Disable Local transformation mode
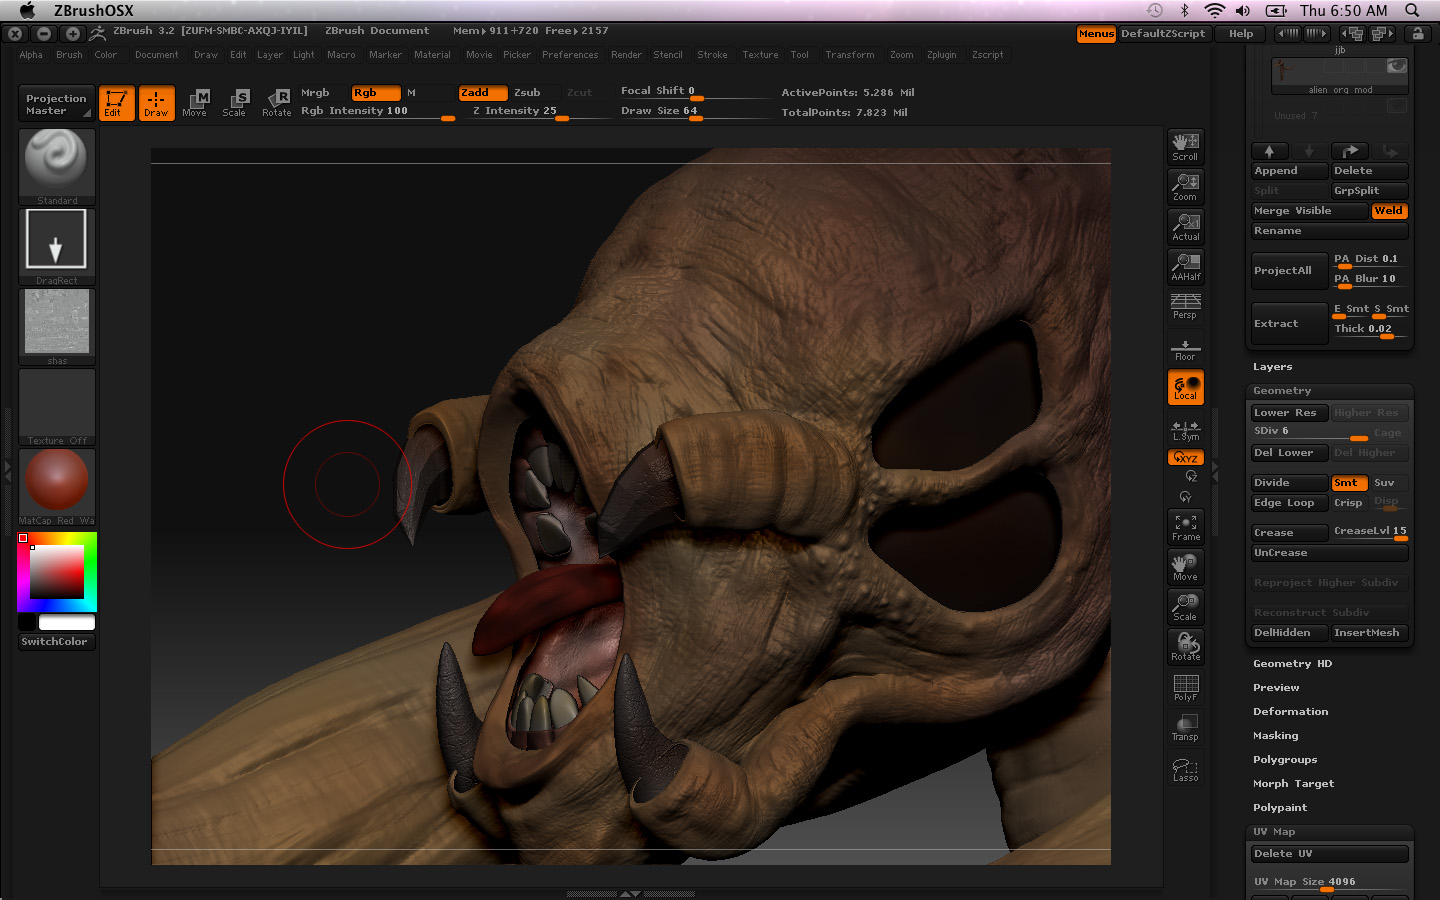This screenshot has height=900, width=1440. [x=1185, y=388]
